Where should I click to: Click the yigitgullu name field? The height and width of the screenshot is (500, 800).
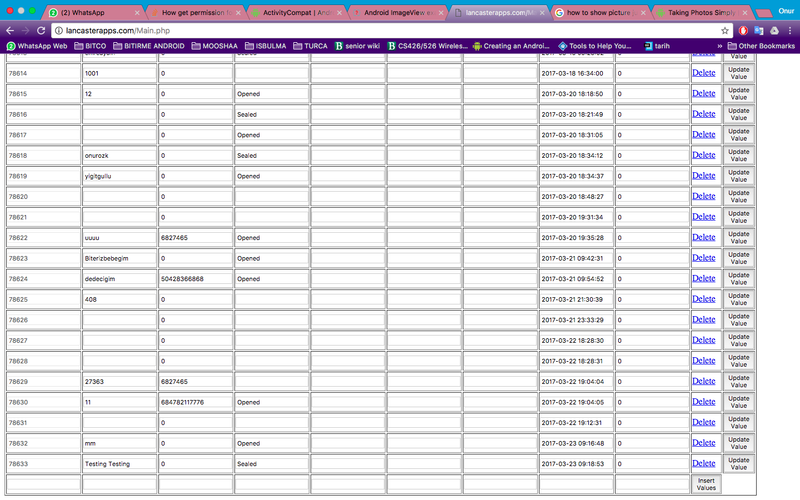[x=119, y=176]
